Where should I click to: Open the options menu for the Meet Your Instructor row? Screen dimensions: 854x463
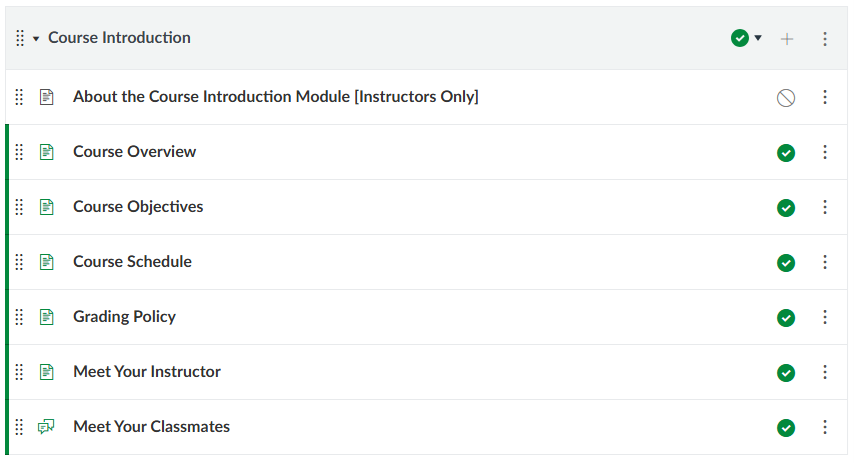(x=825, y=372)
